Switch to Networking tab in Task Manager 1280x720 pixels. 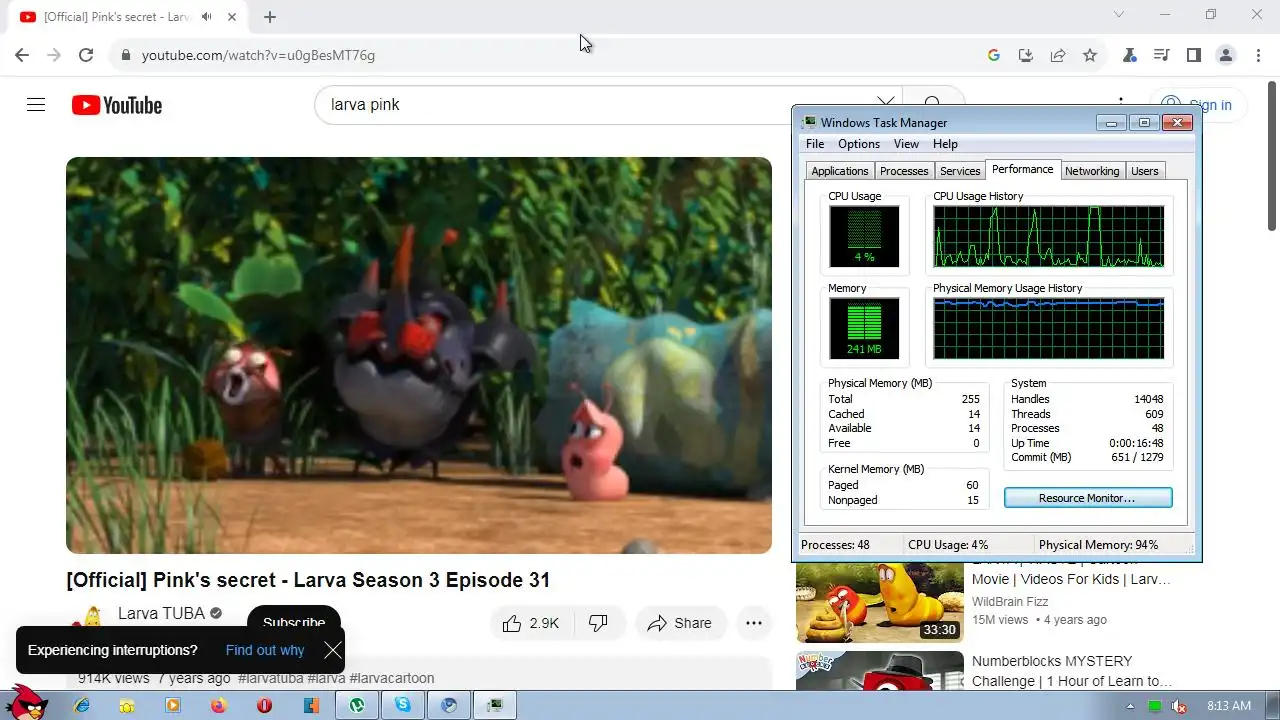tap(1092, 171)
